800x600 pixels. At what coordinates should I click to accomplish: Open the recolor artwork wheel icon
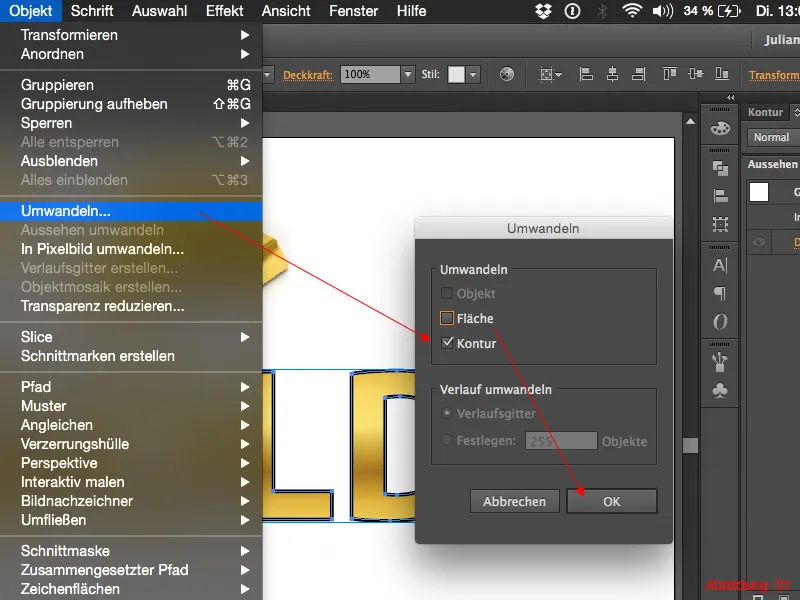click(507, 74)
